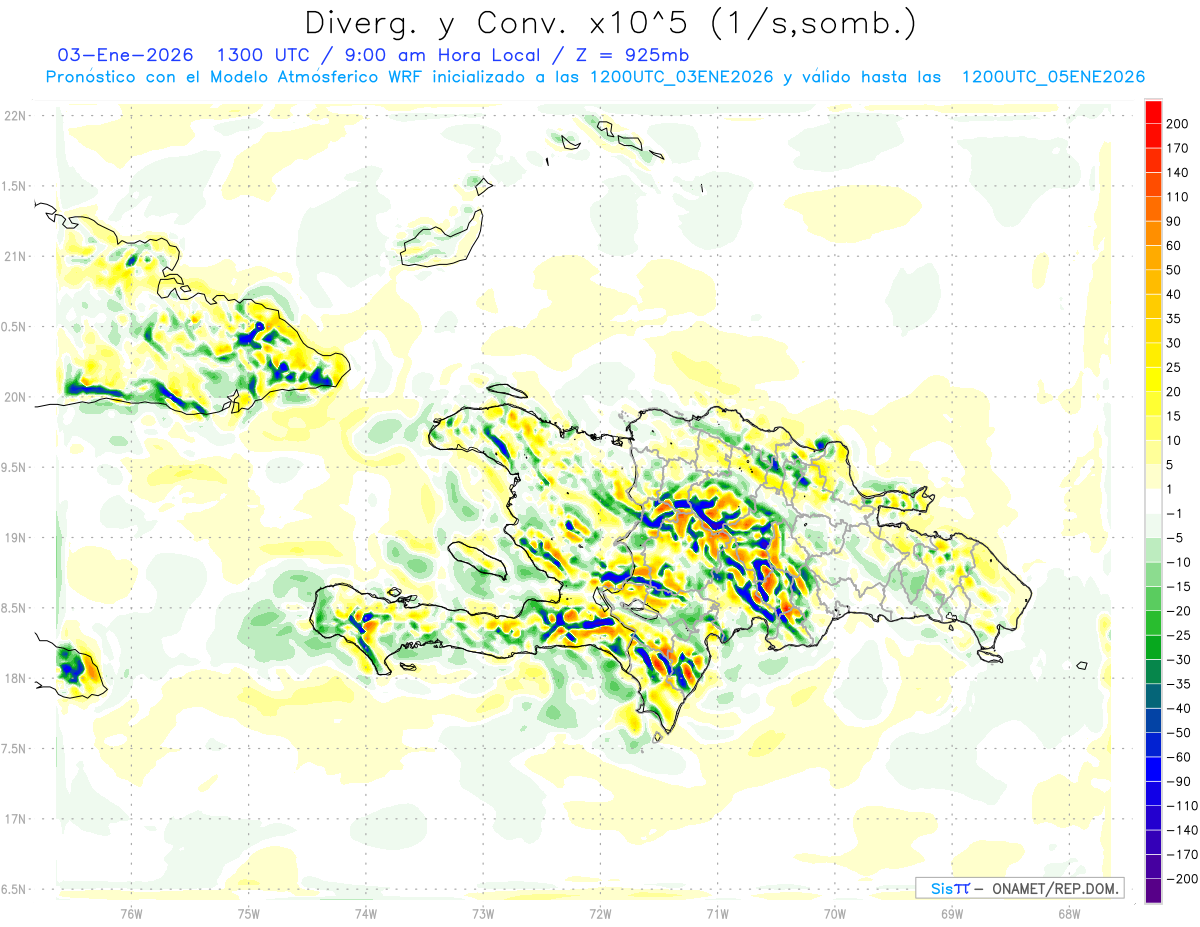Screen dimensions: 1200x927
Task: Click the orange swatch between 60 and 90
Action: coord(1153,233)
